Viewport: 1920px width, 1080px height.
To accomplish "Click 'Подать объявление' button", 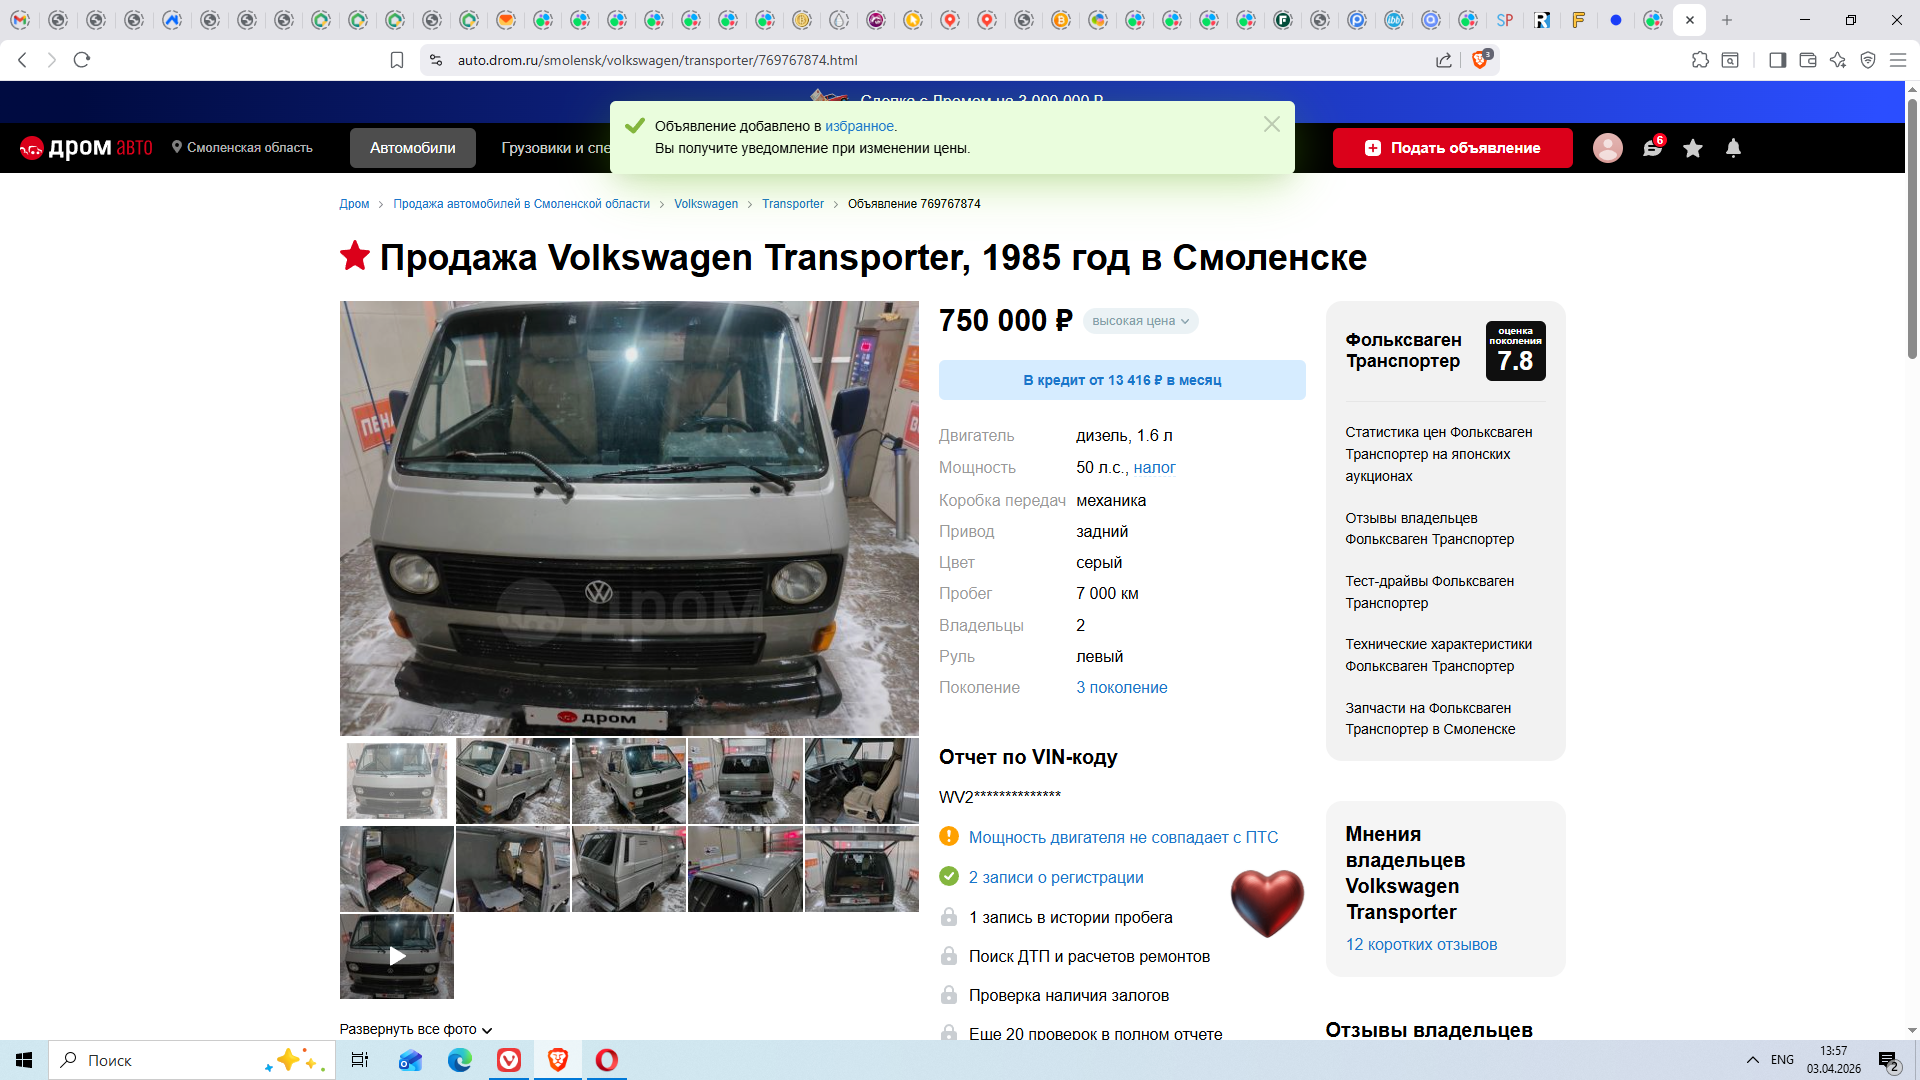I will (x=1452, y=148).
